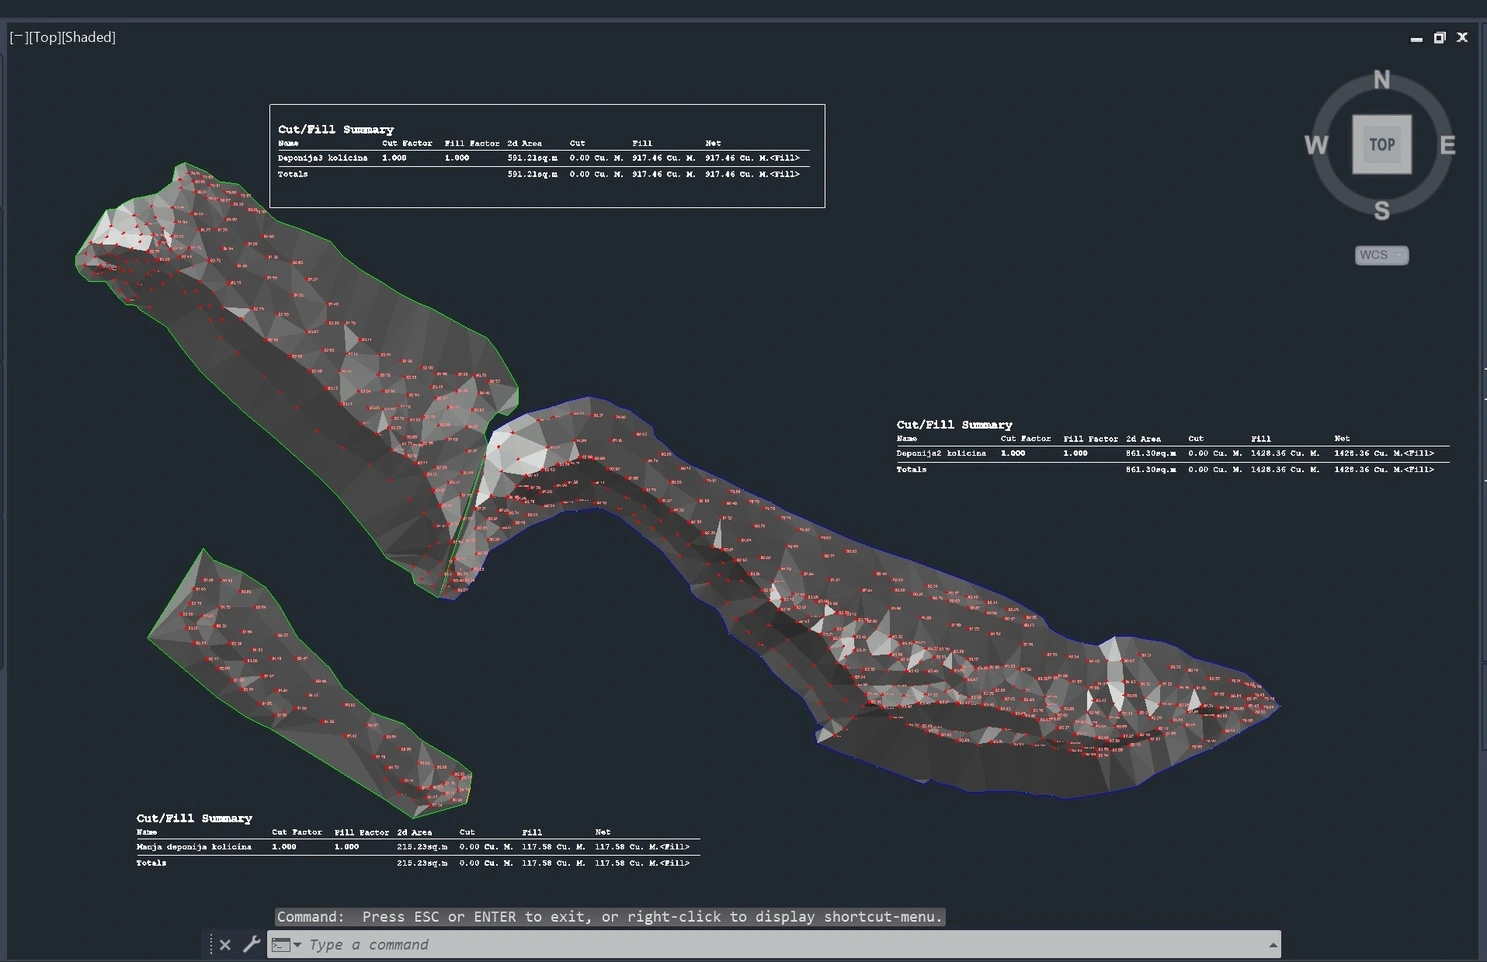The height and width of the screenshot is (962, 1487).
Task: Select the Manja deponija Cut/Fill Summary table
Action: [416, 841]
